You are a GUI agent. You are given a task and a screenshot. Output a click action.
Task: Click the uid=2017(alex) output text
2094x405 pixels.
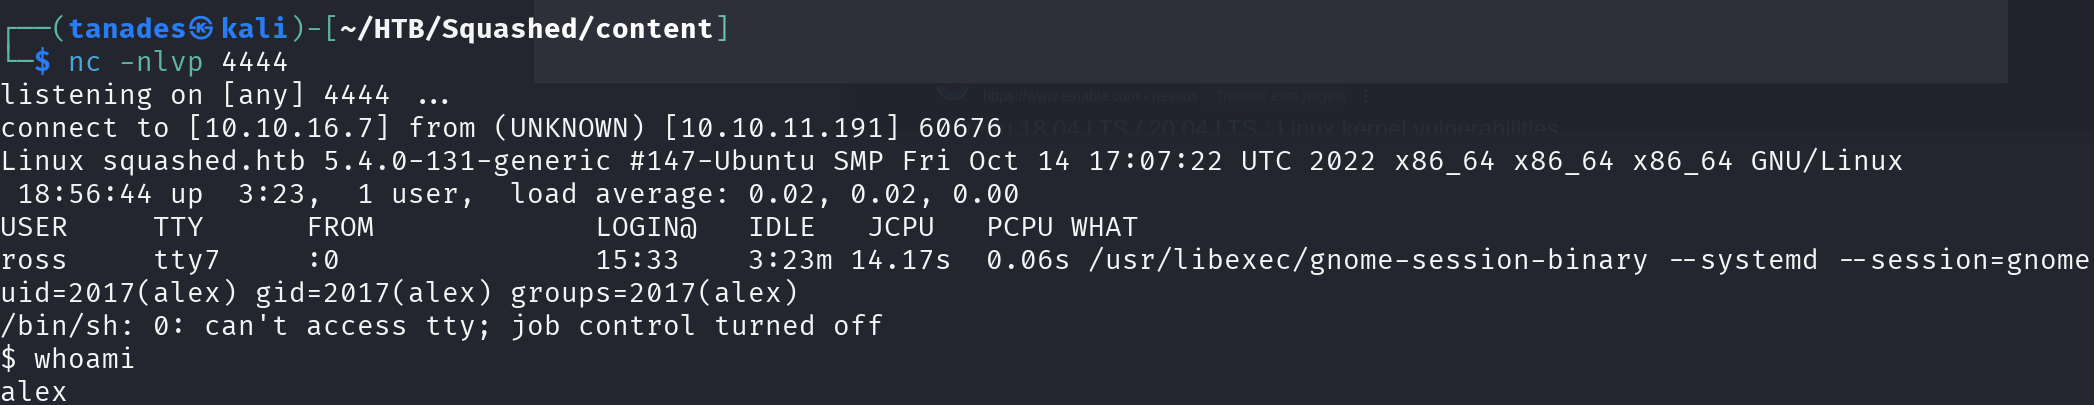point(119,293)
